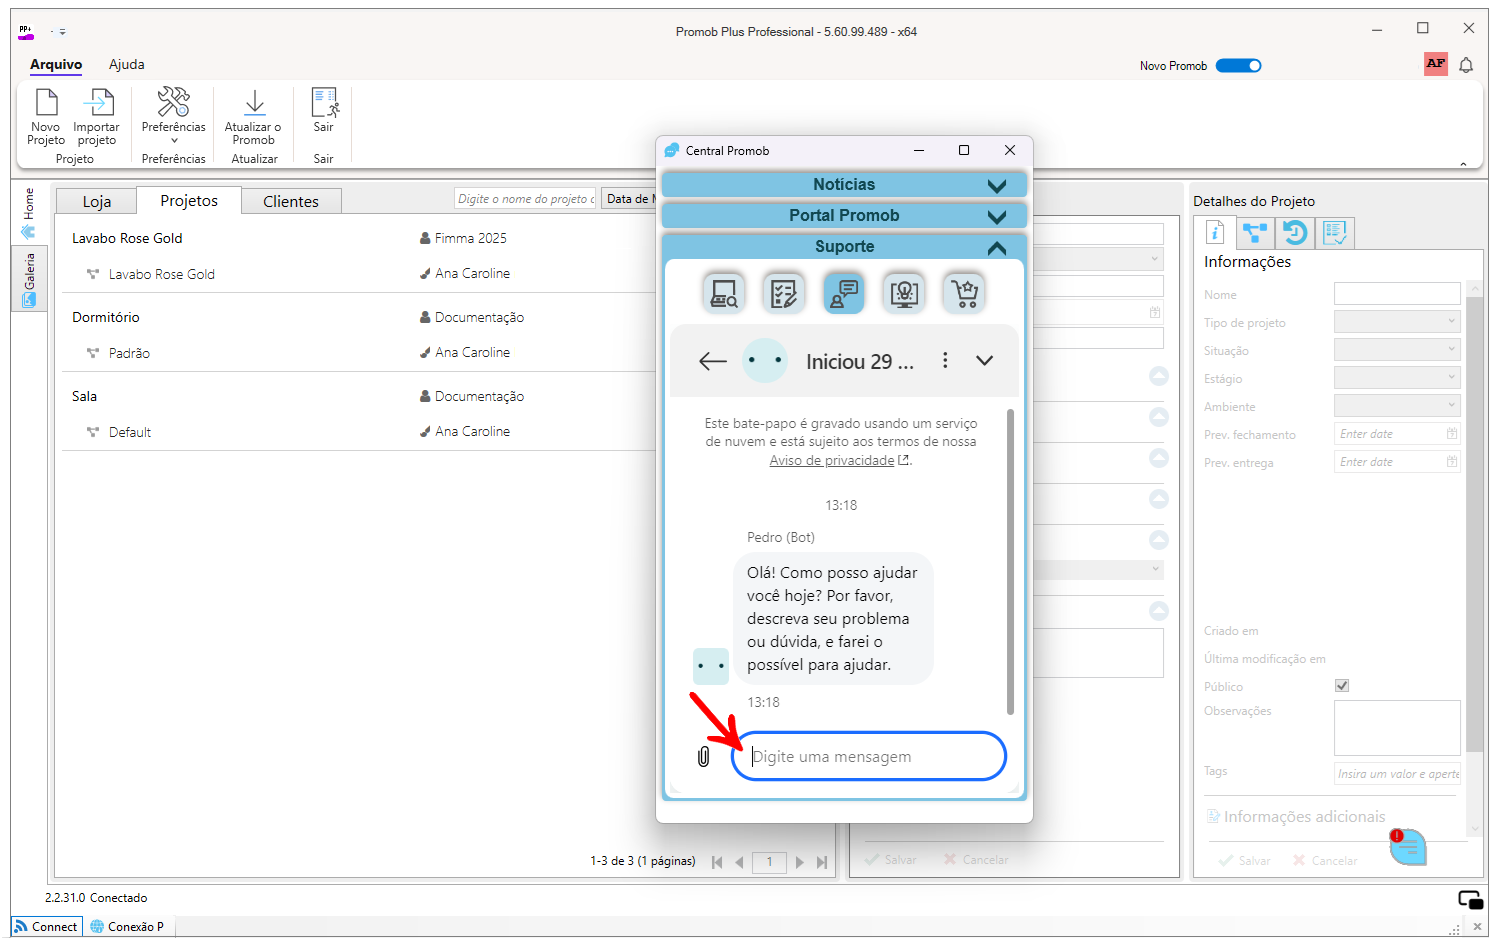The width and height of the screenshot is (1493, 949).
Task: Open the notifications bell icon
Action: click(x=1466, y=65)
